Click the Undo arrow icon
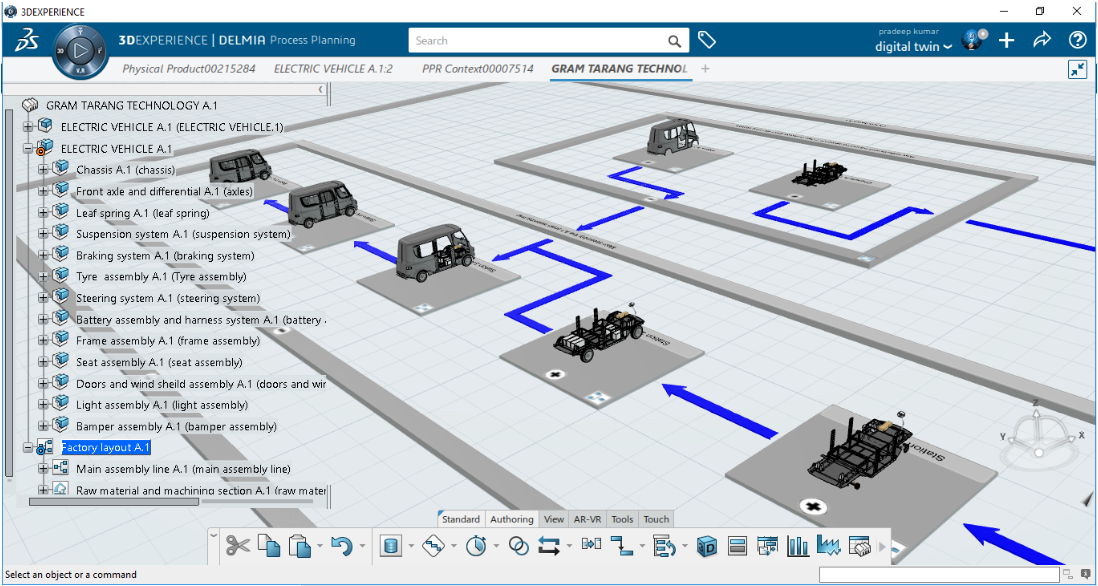1098x586 pixels. [x=342, y=545]
